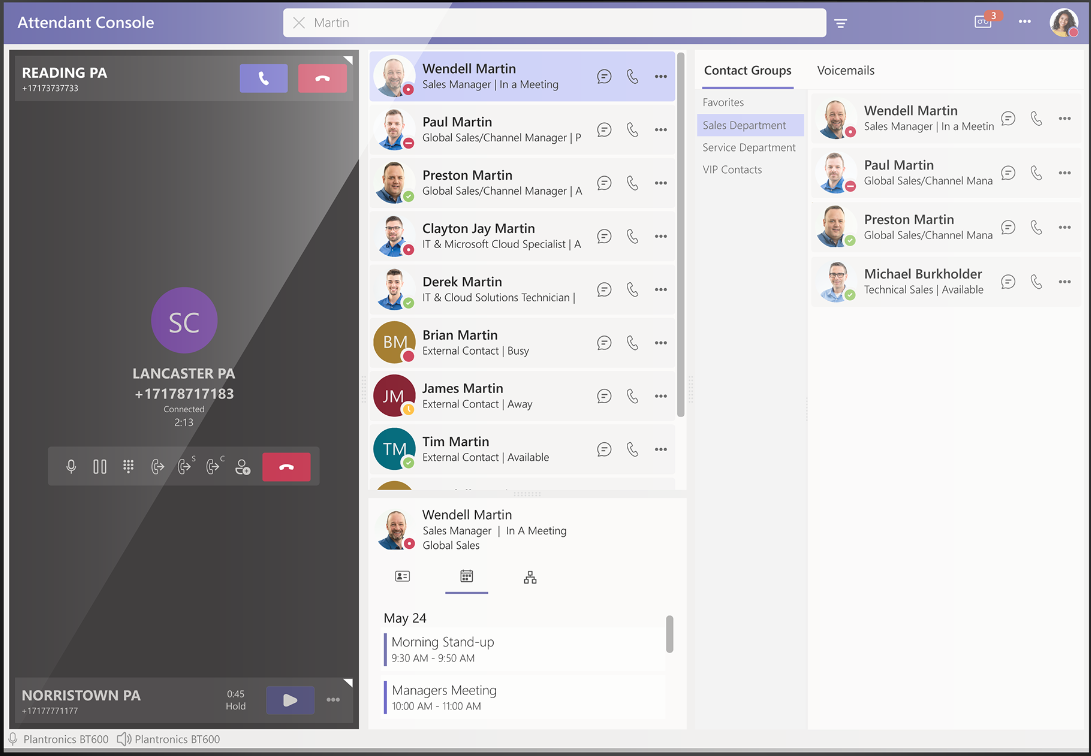Message Preston Martin from search results
The image size is (1091, 756).
[x=604, y=183]
